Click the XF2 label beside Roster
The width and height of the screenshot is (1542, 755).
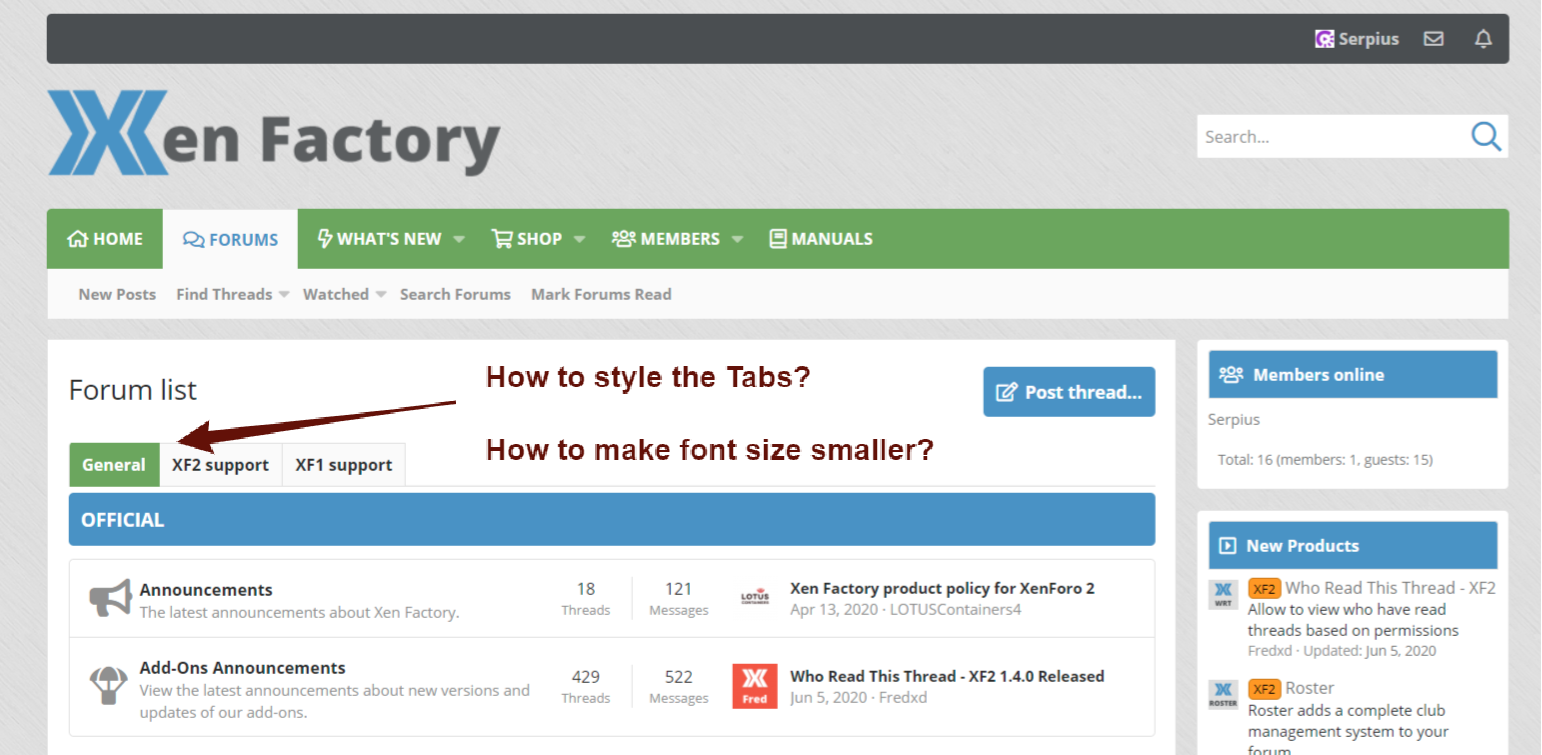1264,688
